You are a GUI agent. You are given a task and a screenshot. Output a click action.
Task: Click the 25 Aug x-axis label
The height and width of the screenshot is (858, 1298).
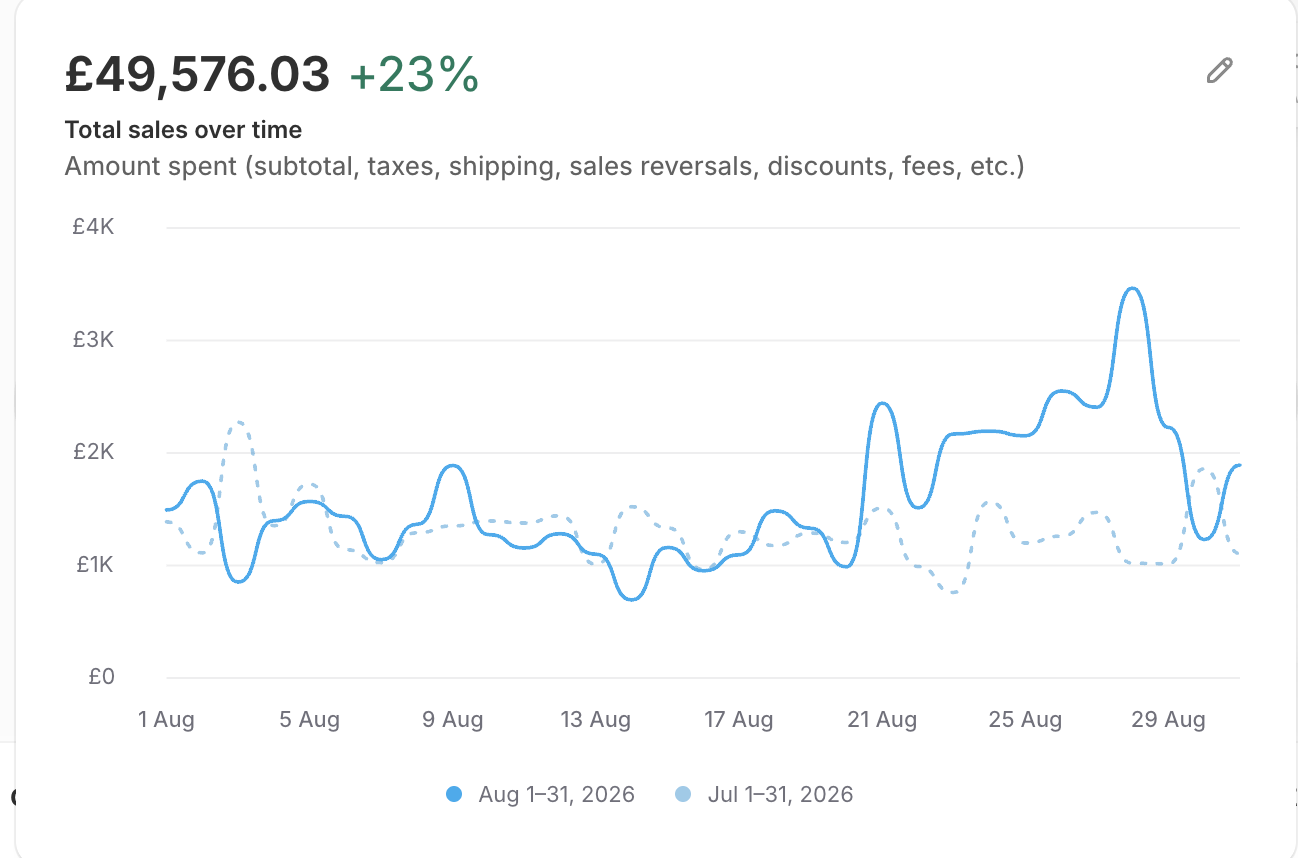click(1025, 719)
